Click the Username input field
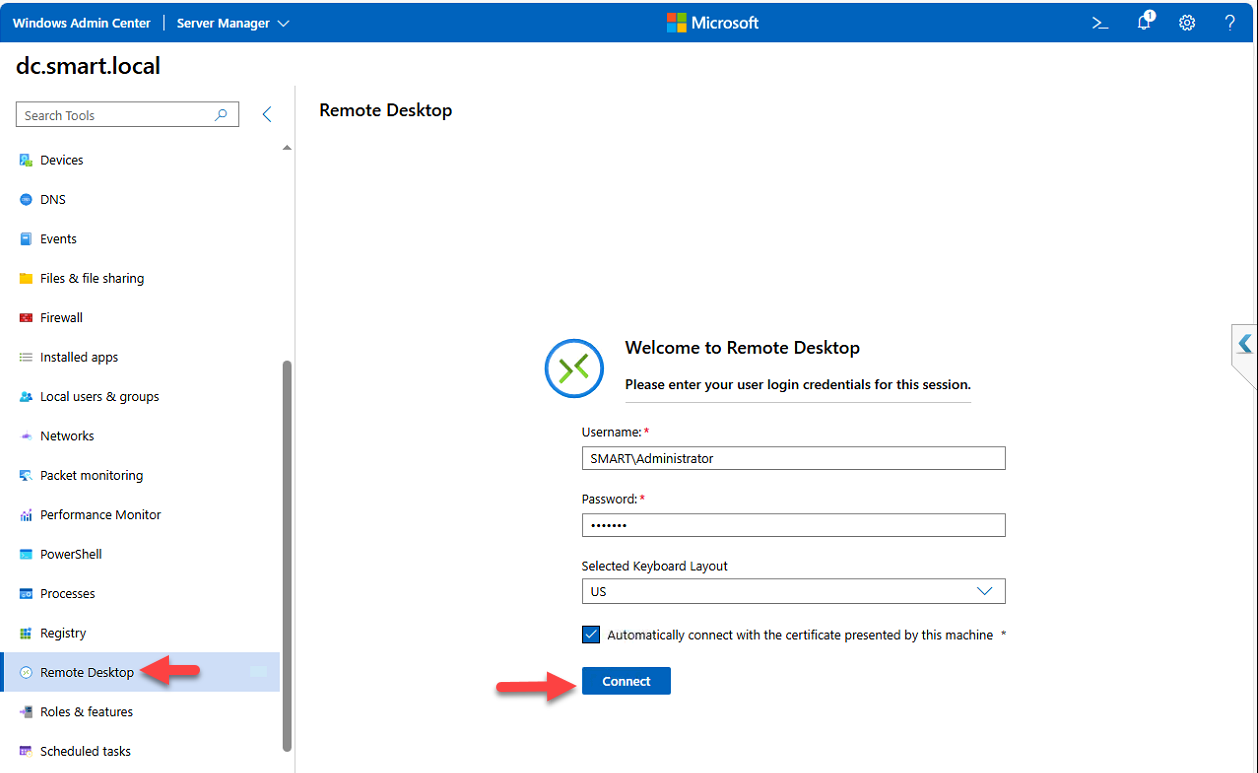The image size is (1258, 773). (x=793, y=458)
